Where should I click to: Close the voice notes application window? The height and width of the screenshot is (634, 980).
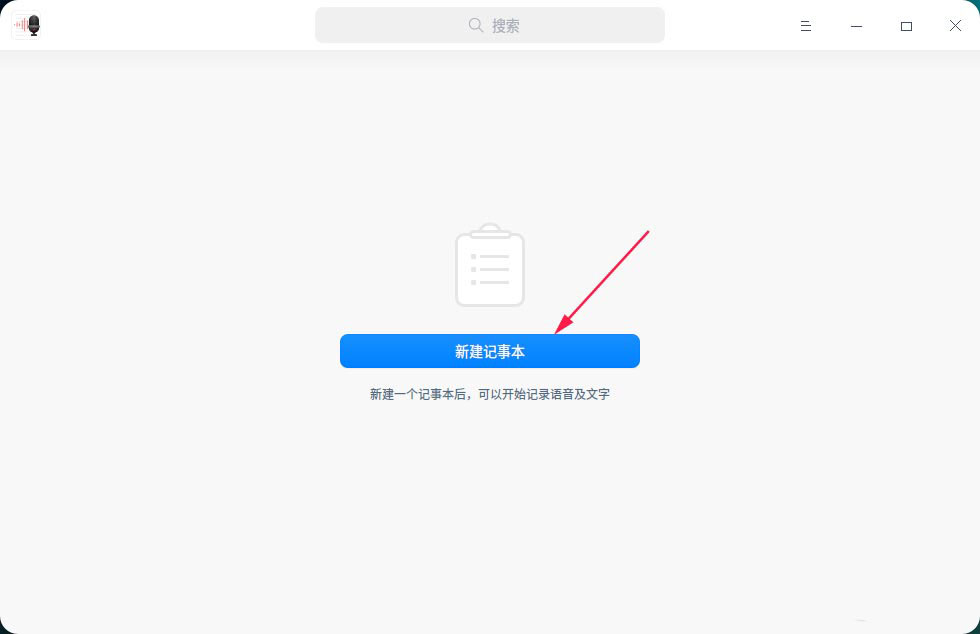[x=955, y=26]
